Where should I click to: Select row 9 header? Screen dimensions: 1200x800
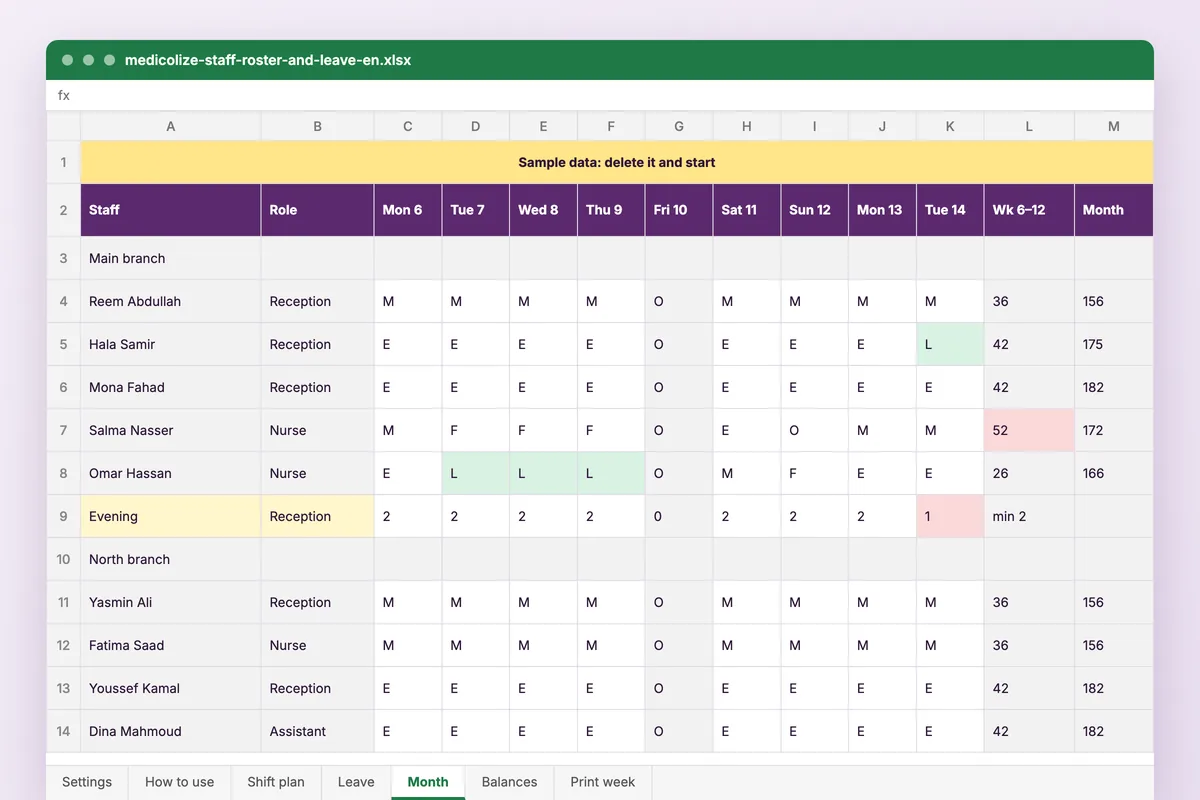[x=63, y=516]
